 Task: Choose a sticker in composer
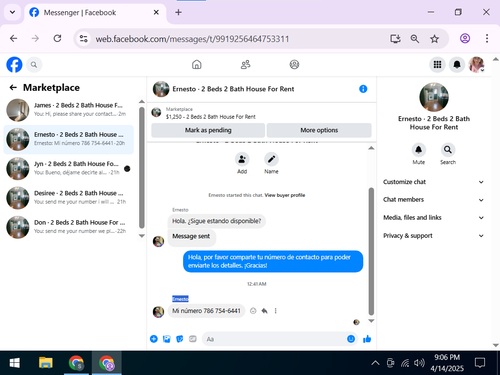(x=180, y=339)
